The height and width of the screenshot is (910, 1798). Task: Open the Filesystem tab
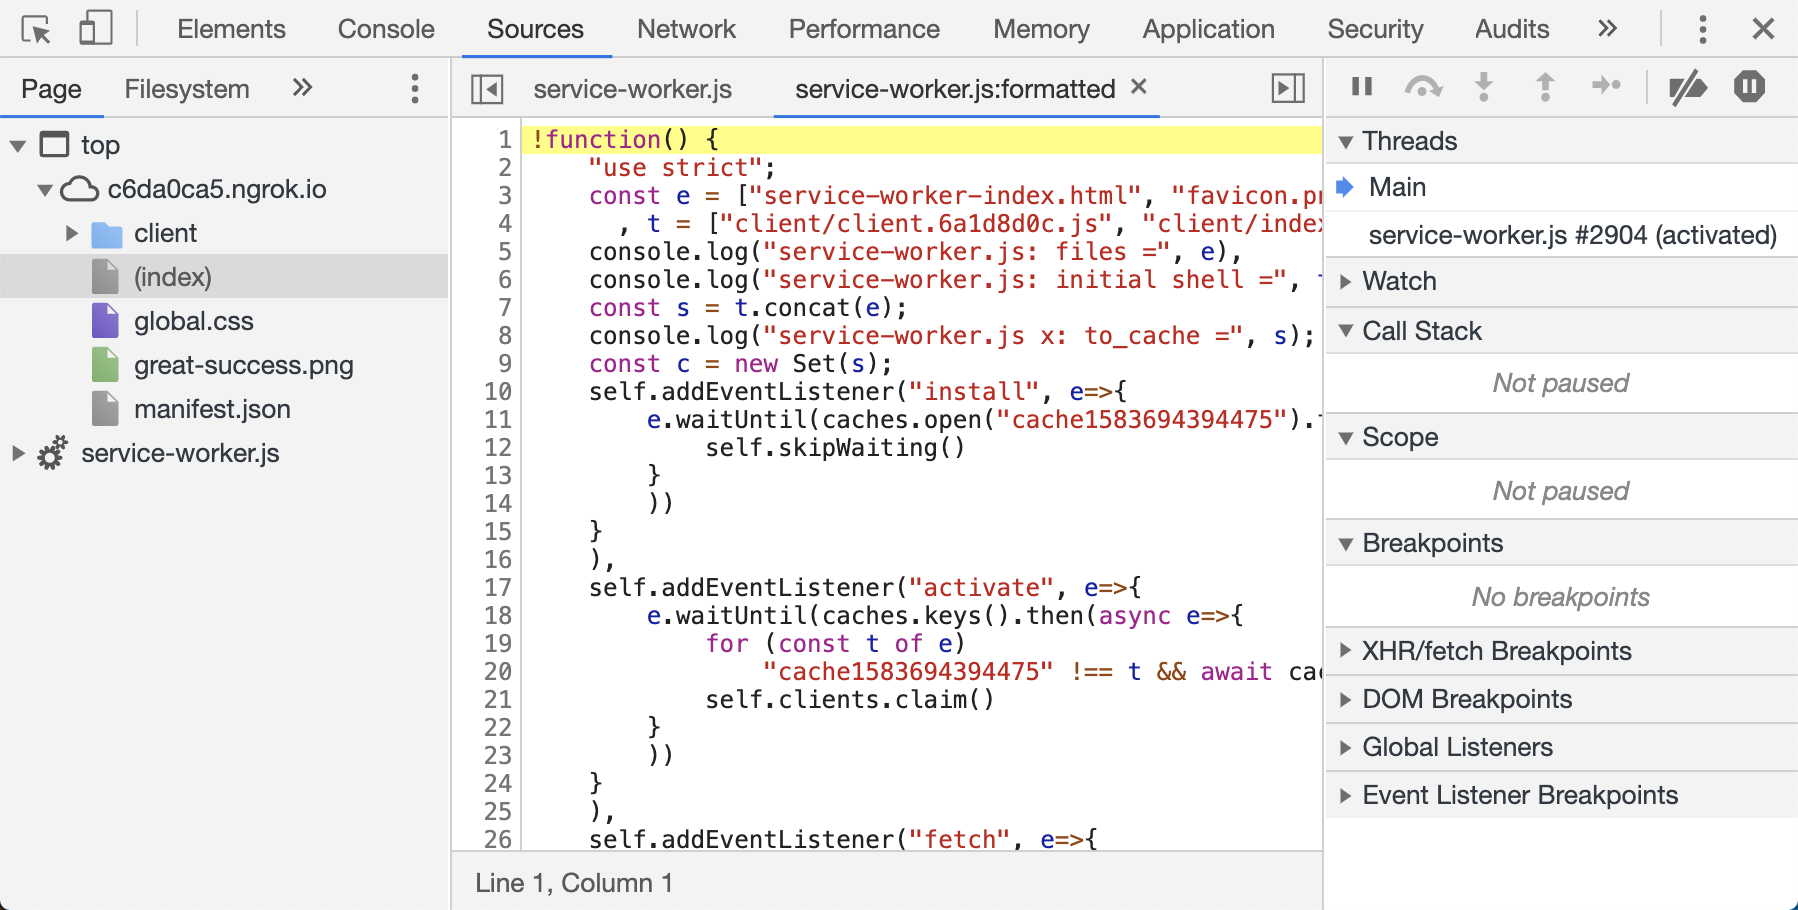[x=186, y=88]
